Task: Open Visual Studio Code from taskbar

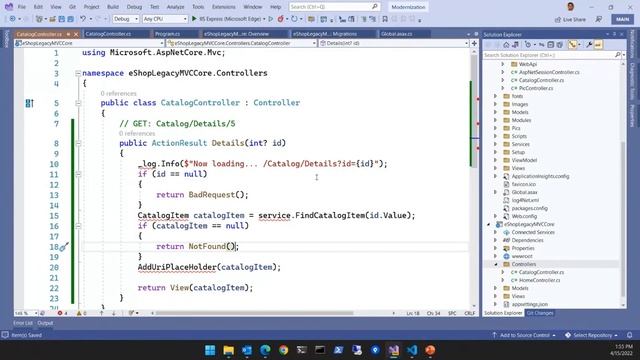Action: tap(412, 350)
